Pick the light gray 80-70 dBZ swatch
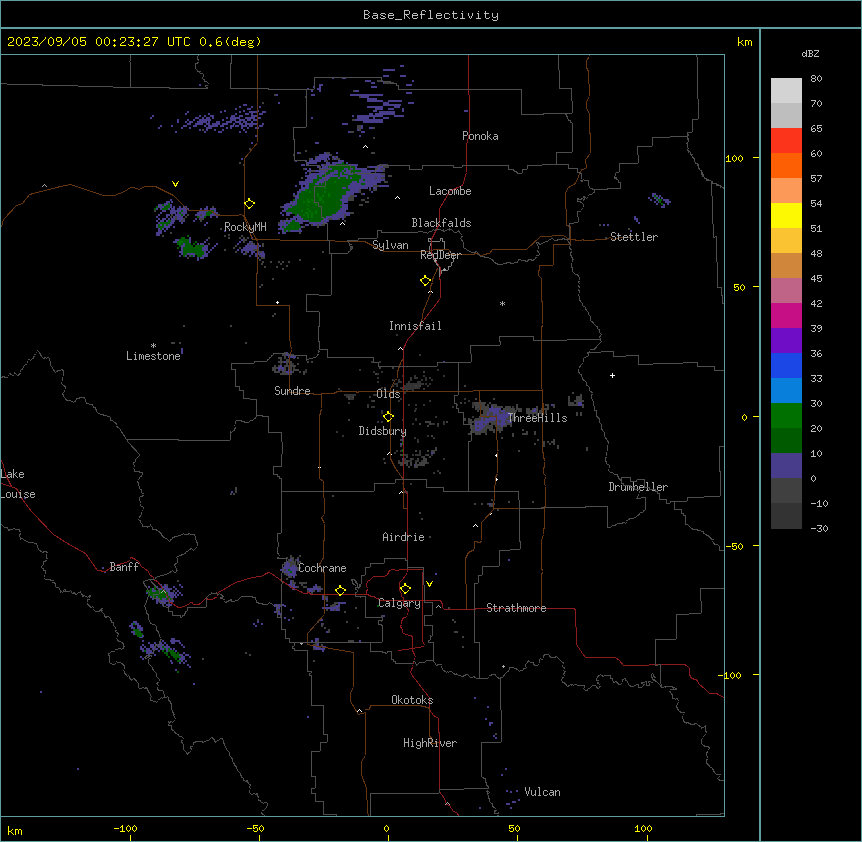862x842 pixels. 786,91
